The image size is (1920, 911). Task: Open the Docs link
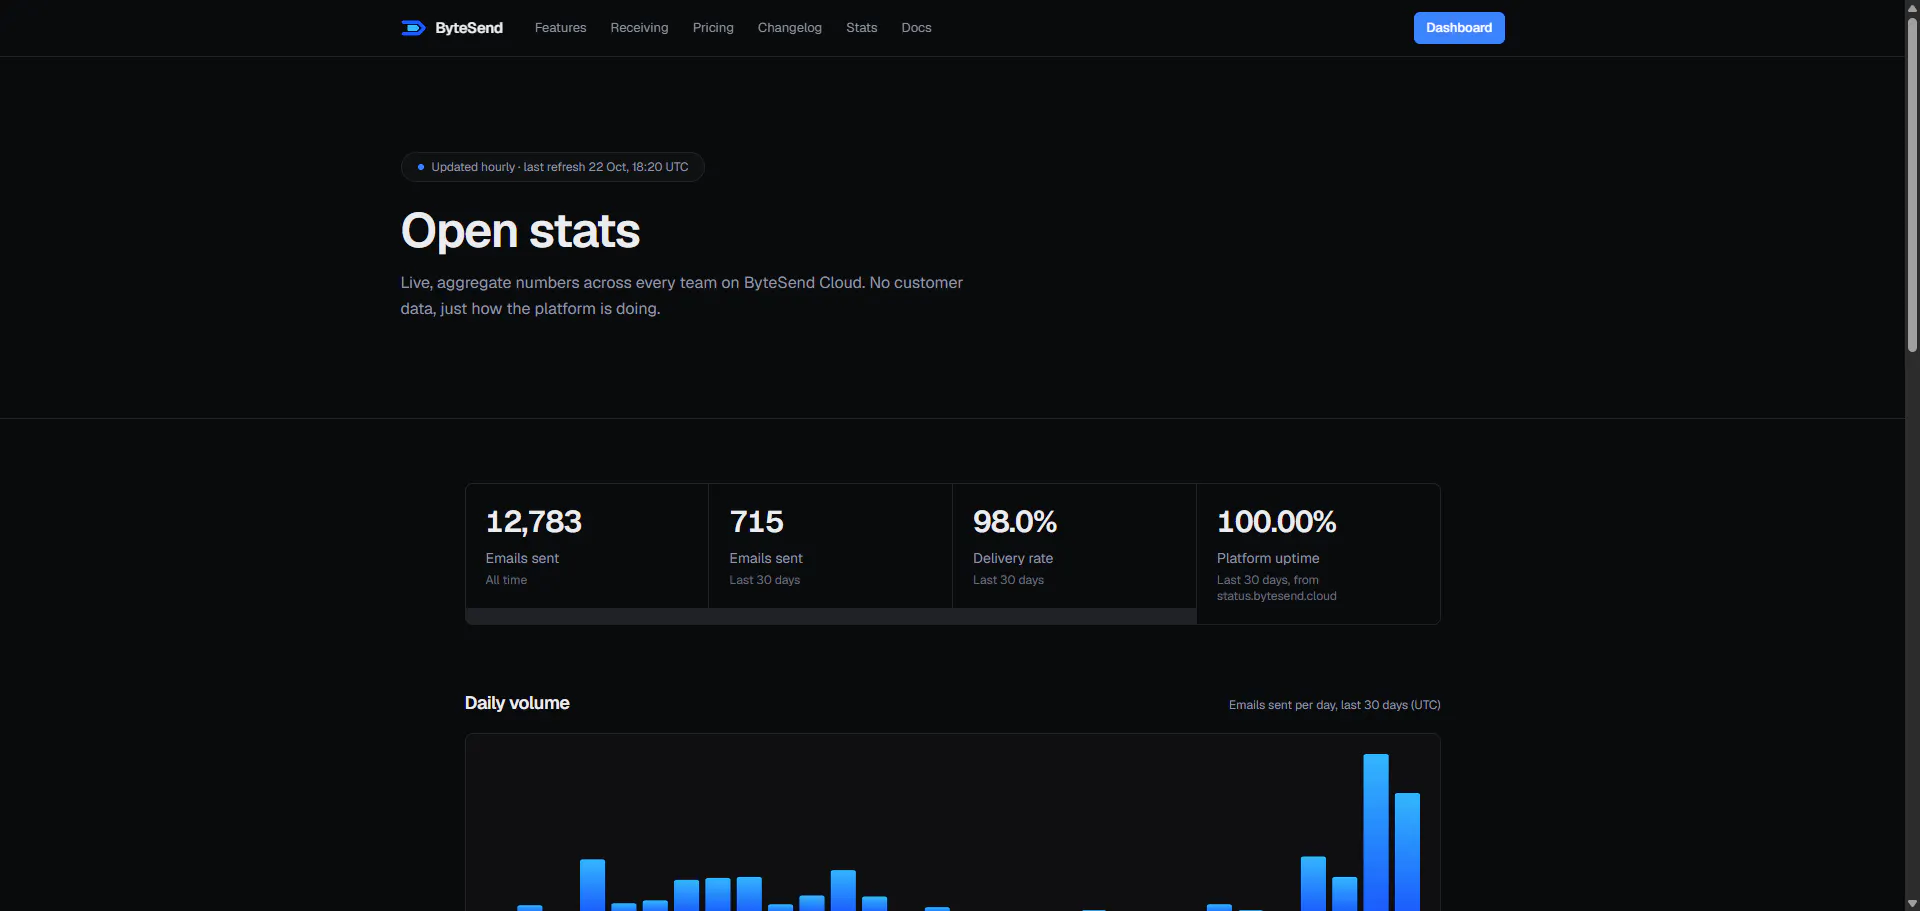pyautogui.click(x=916, y=28)
